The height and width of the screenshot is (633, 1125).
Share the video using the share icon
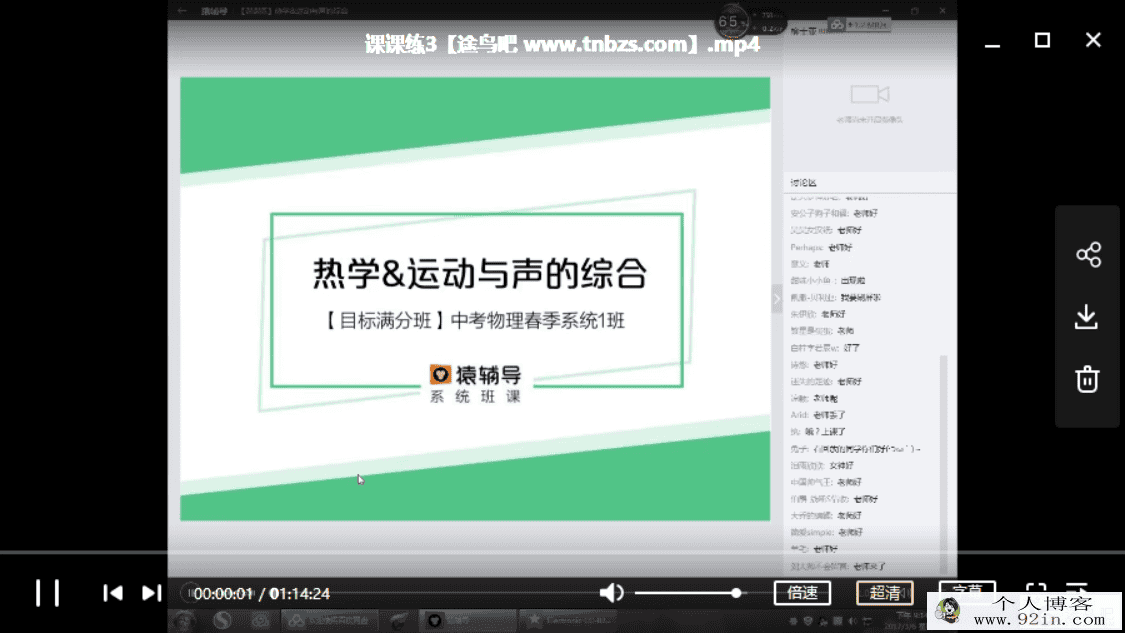click(1088, 255)
